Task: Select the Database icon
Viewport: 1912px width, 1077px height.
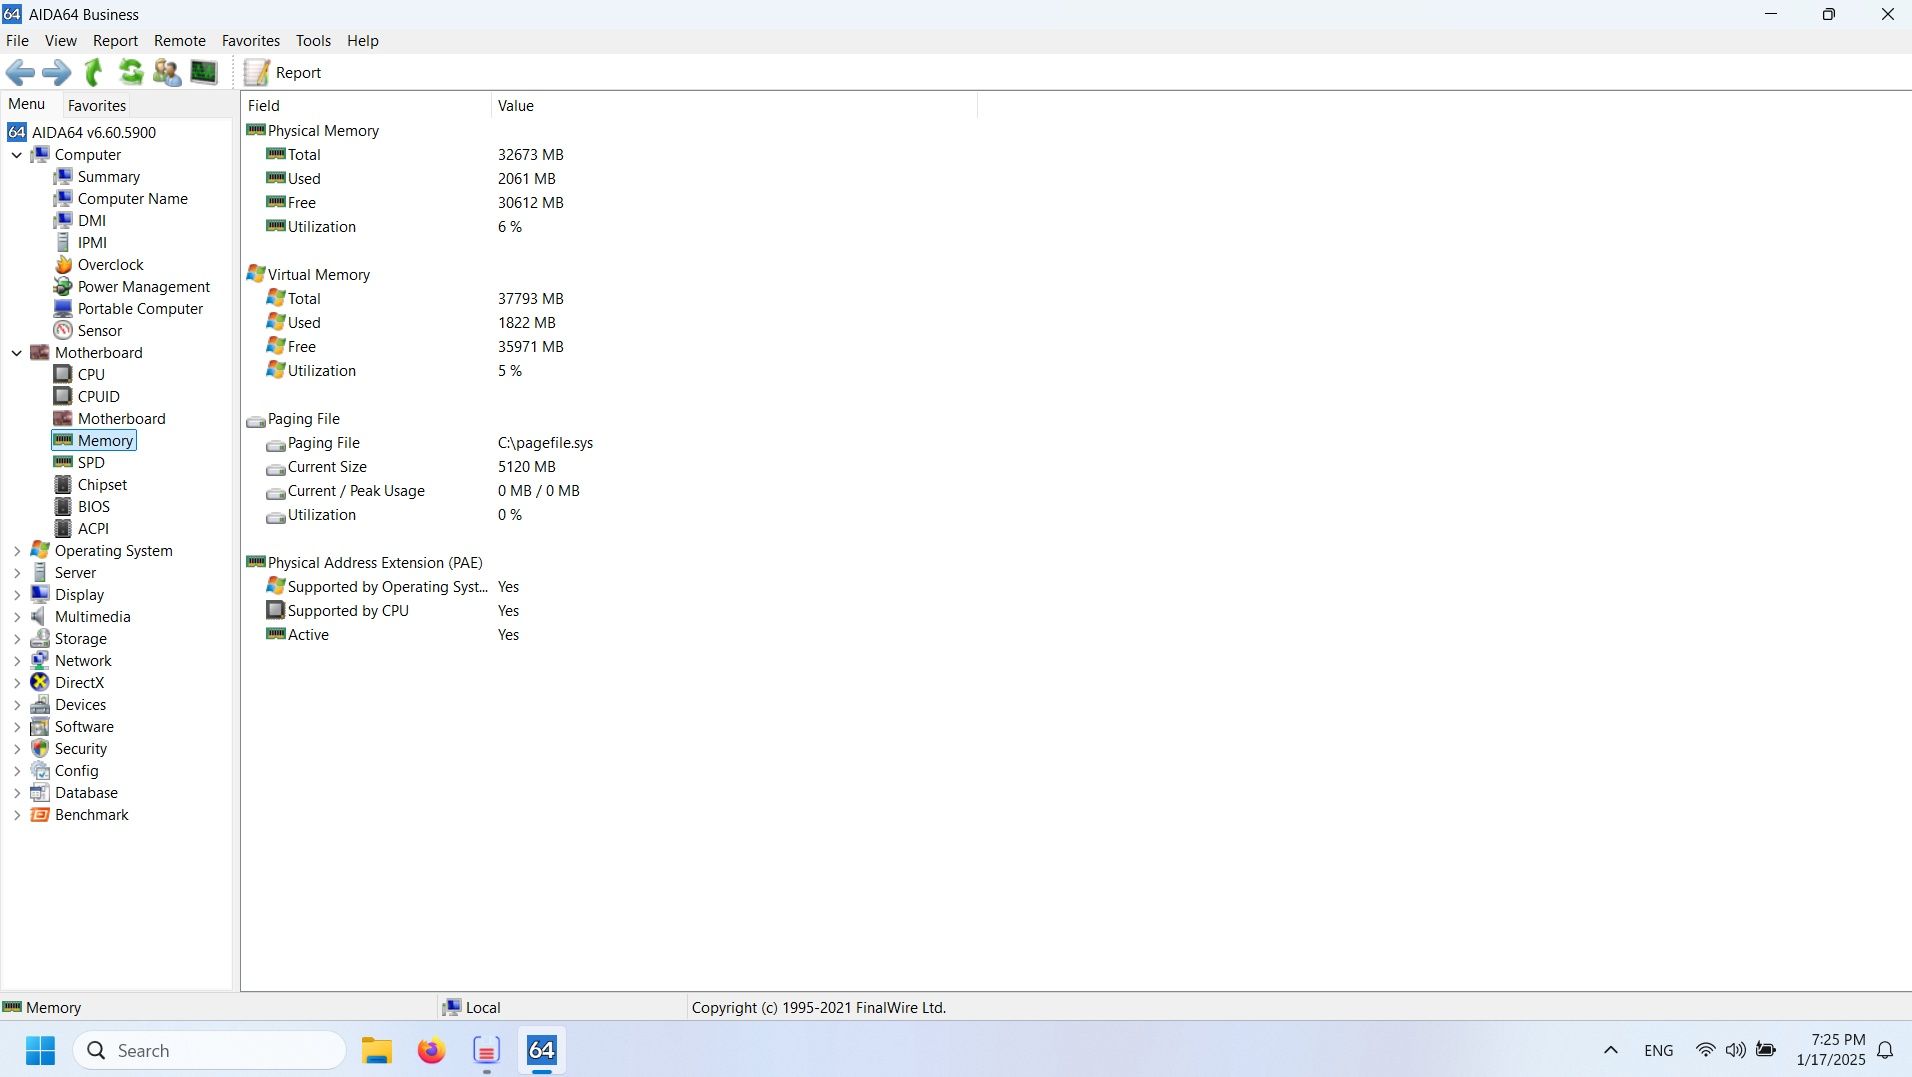Action: click(40, 793)
